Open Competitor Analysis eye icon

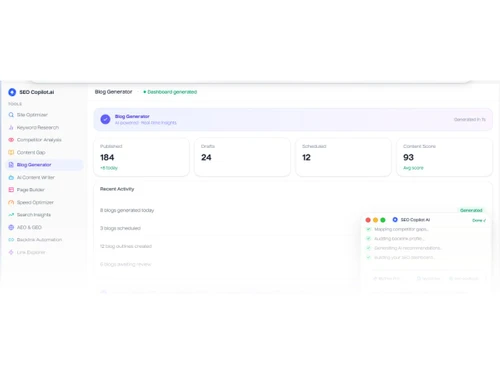coord(11,140)
